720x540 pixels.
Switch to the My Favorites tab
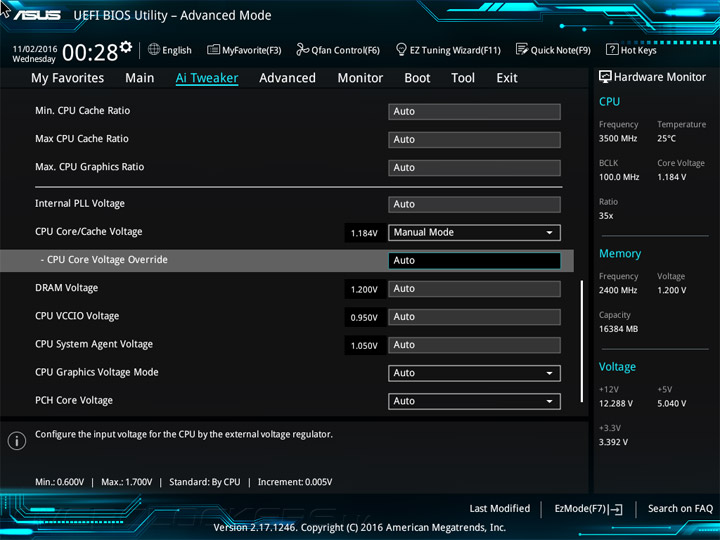point(68,78)
